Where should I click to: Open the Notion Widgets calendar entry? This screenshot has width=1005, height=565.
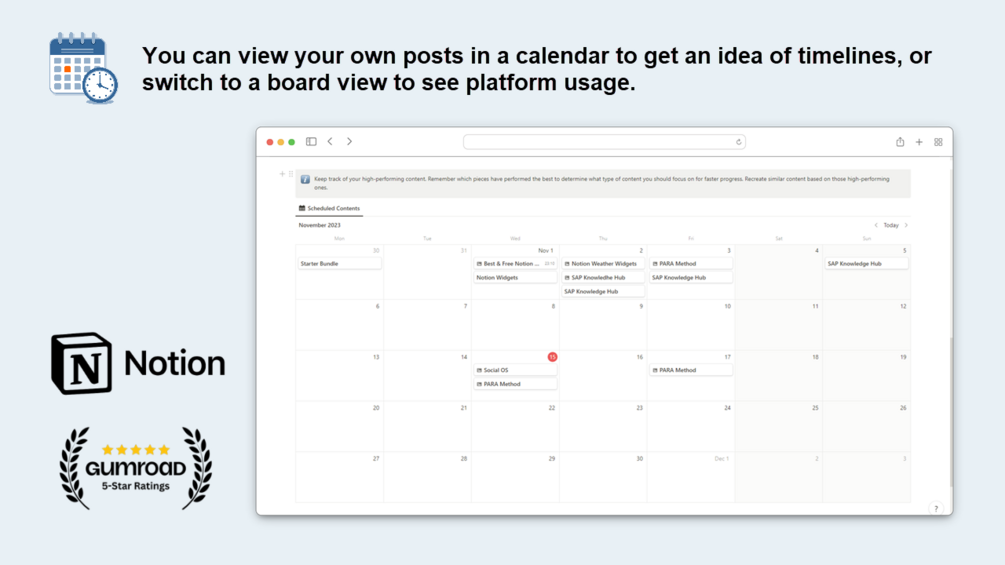(x=515, y=278)
